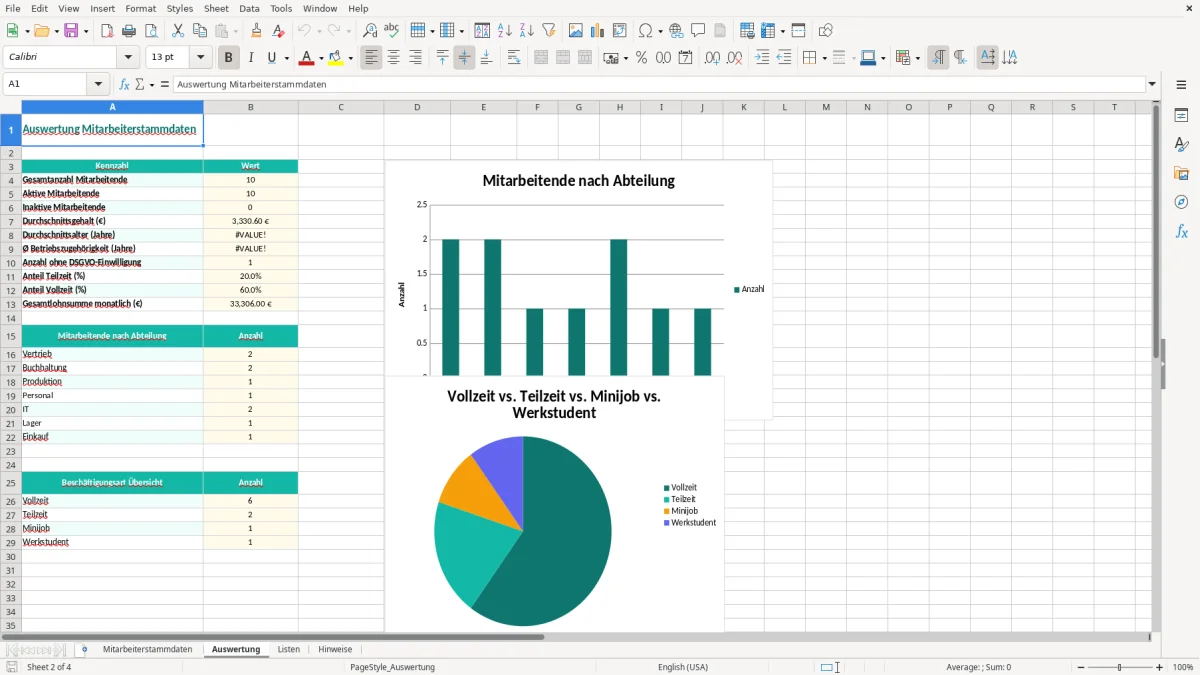Open the Open-file dropdown arrow
The width and height of the screenshot is (1200, 675).
coord(54,31)
